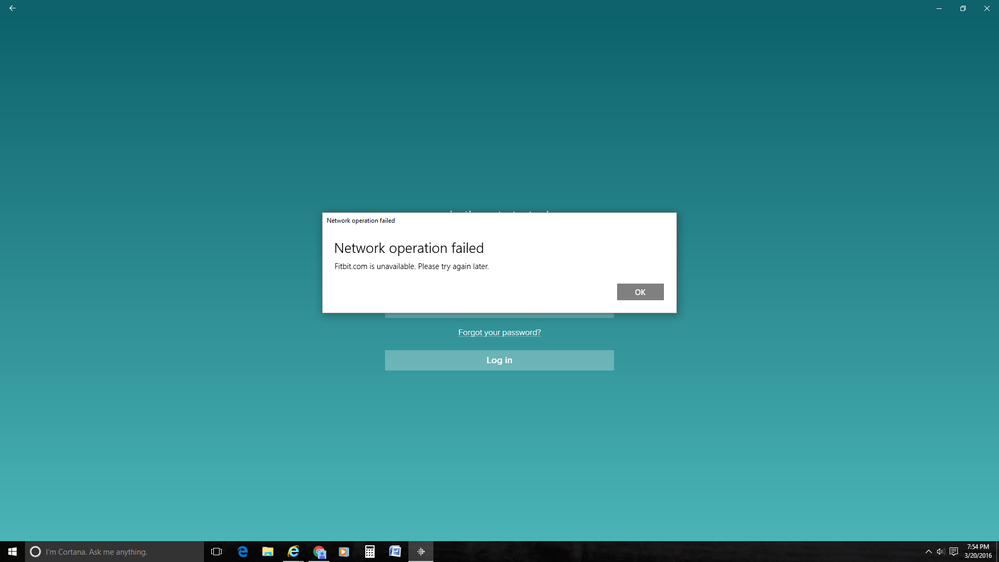Restore down the Fitbit app window

pos(963,8)
